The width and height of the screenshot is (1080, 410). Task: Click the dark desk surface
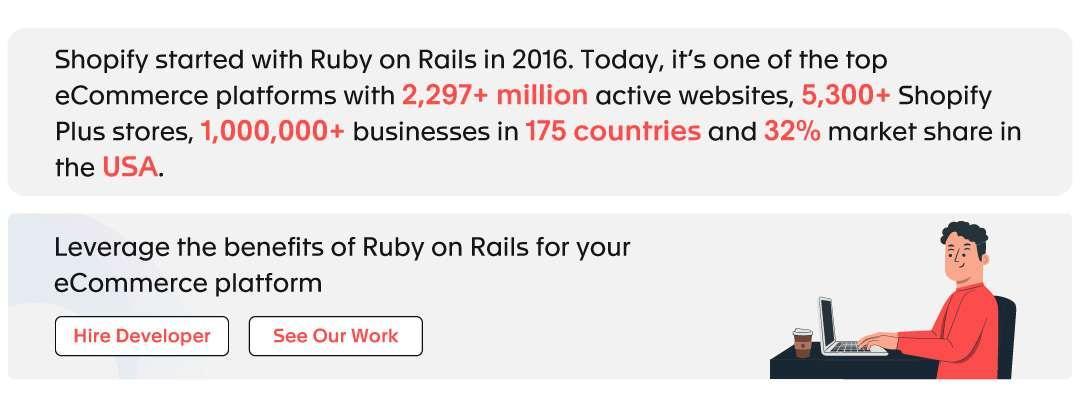[853, 362]
